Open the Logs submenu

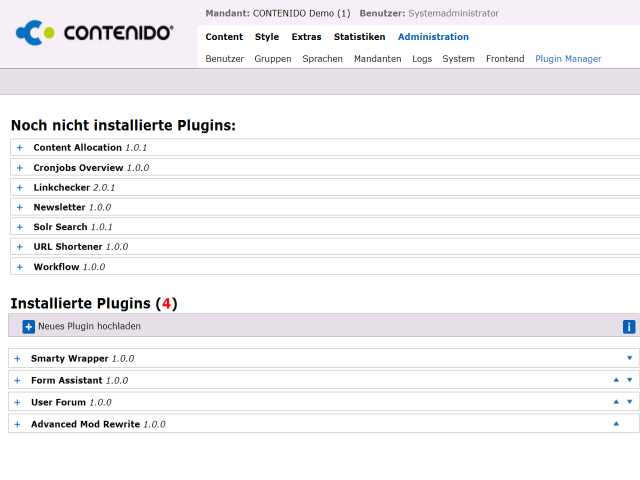tap(422, 59)
